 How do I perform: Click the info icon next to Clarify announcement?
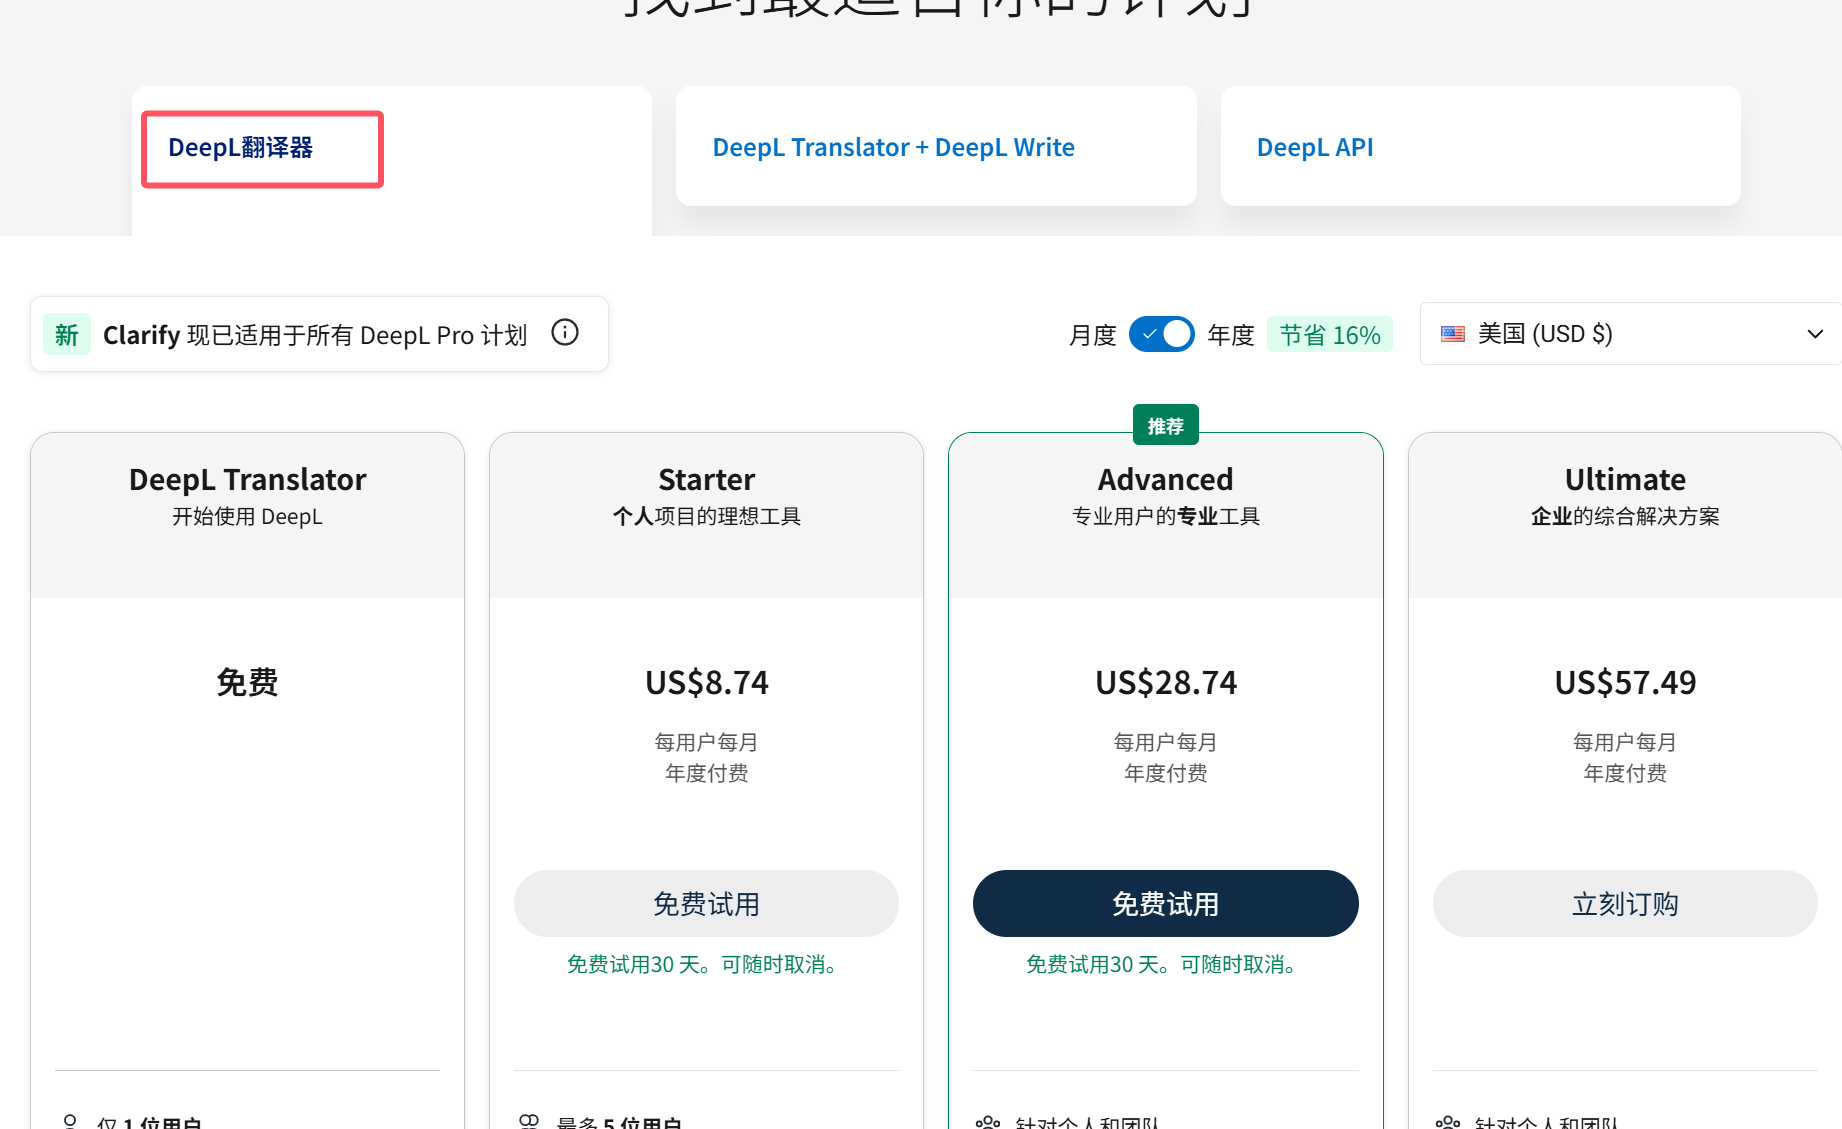(x=565, y=333)
